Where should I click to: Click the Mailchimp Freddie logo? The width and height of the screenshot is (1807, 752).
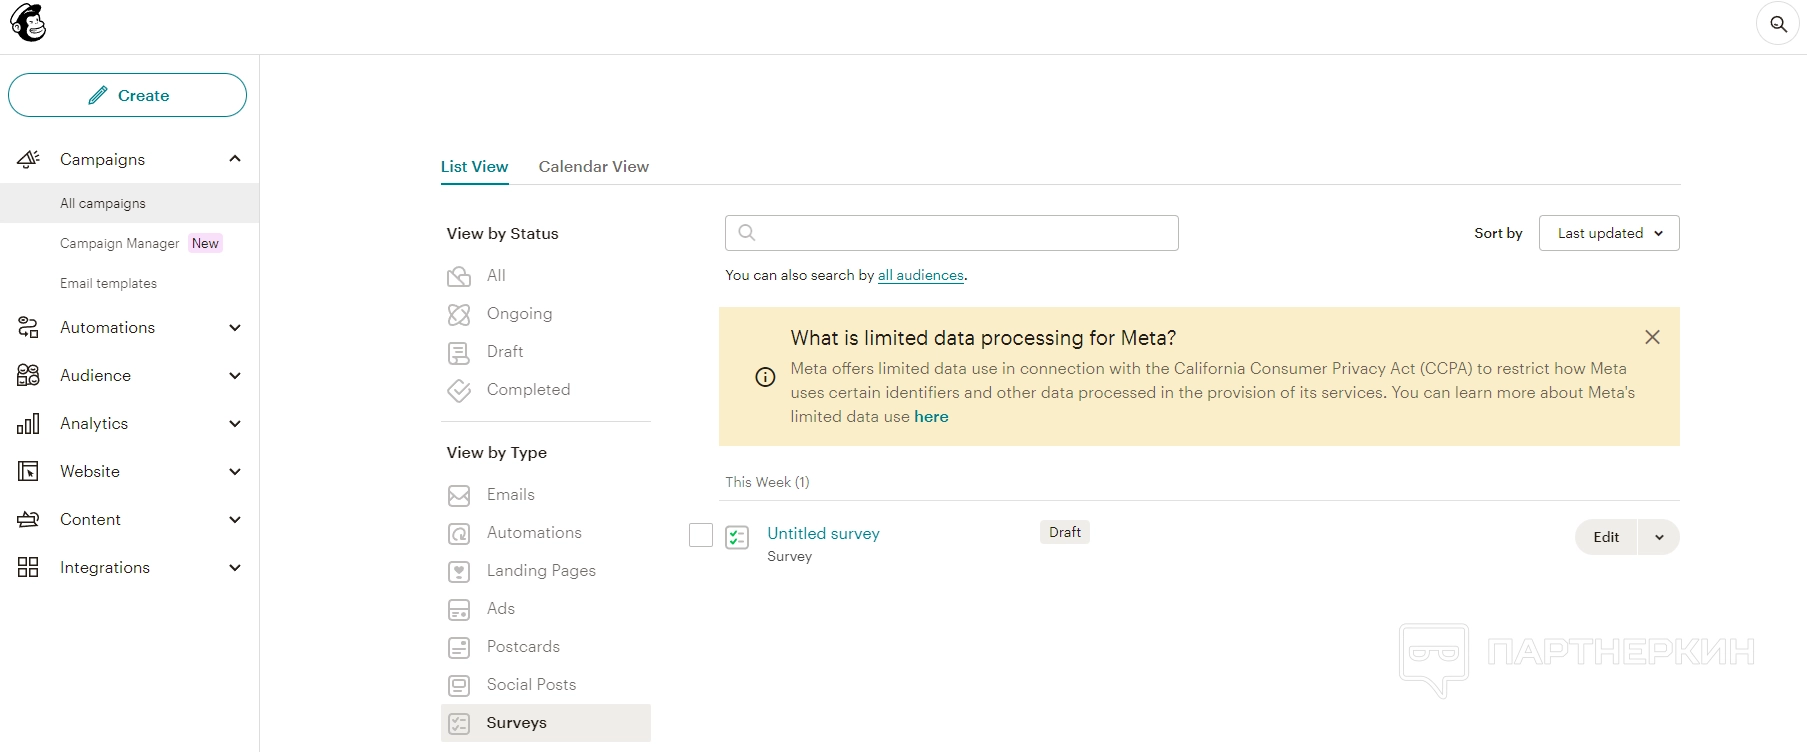tap(28, 23)
